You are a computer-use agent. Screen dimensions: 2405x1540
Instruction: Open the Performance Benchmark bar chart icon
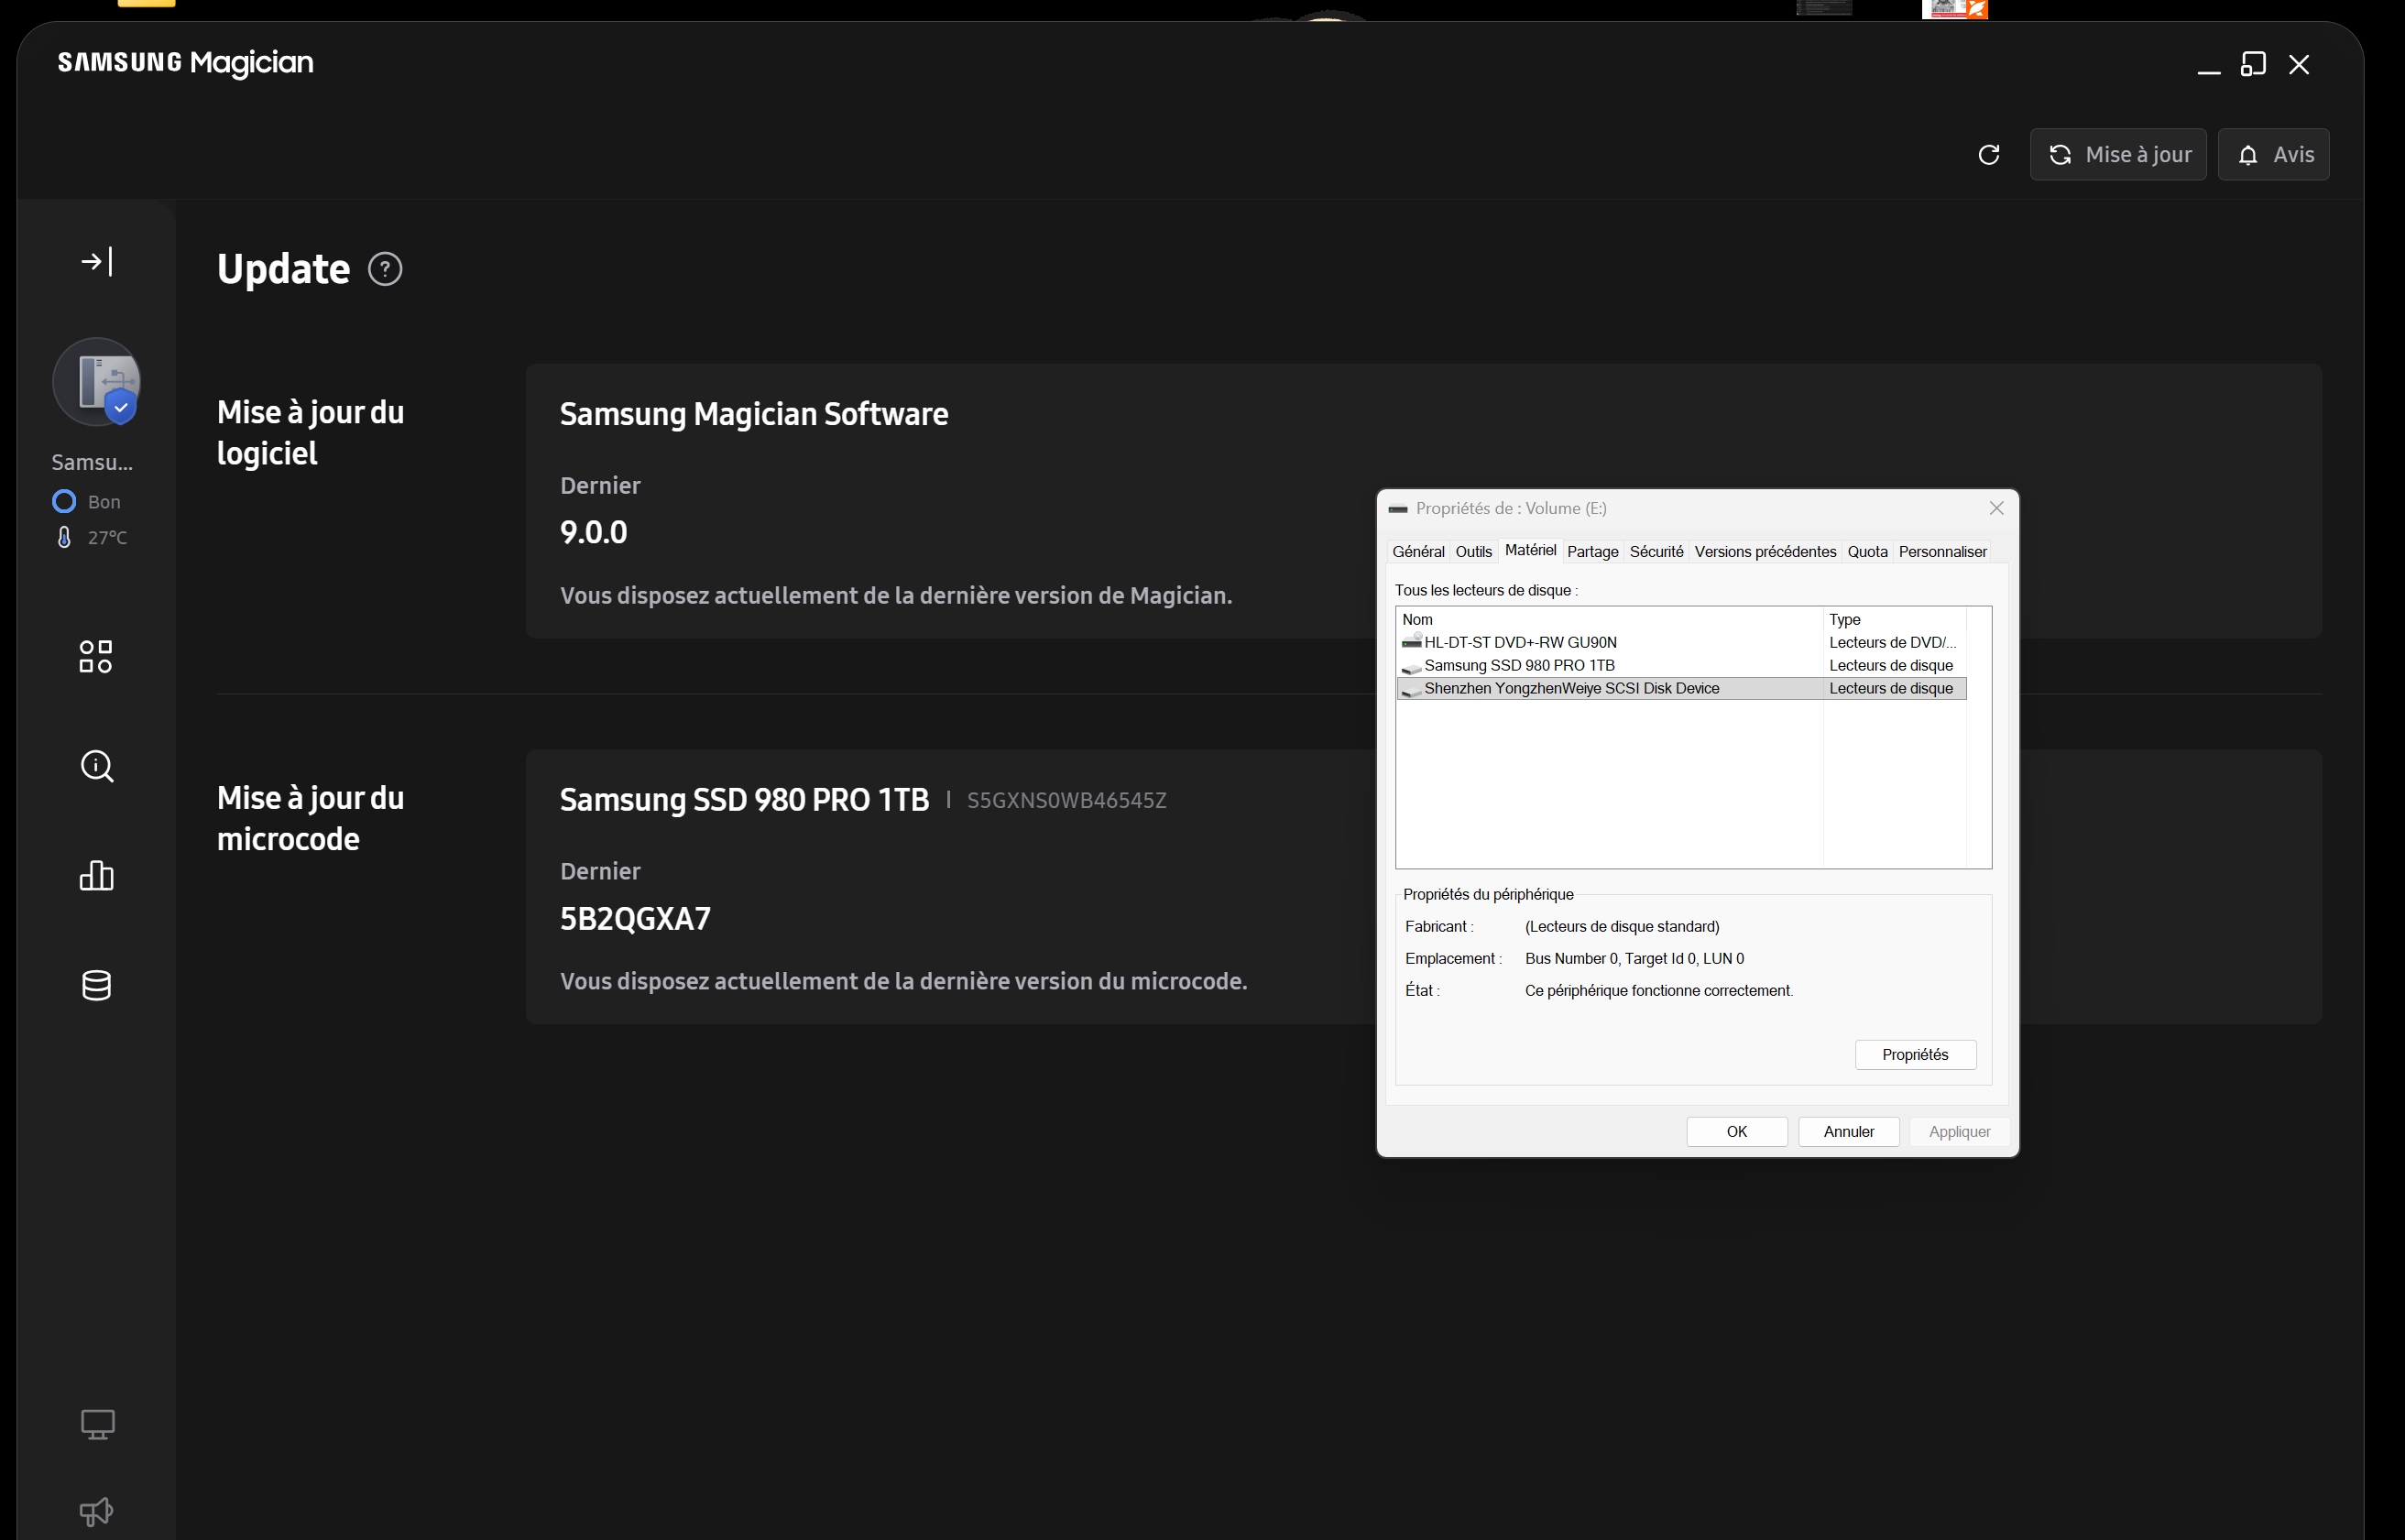pyautogui.click(x=97, y=875)
